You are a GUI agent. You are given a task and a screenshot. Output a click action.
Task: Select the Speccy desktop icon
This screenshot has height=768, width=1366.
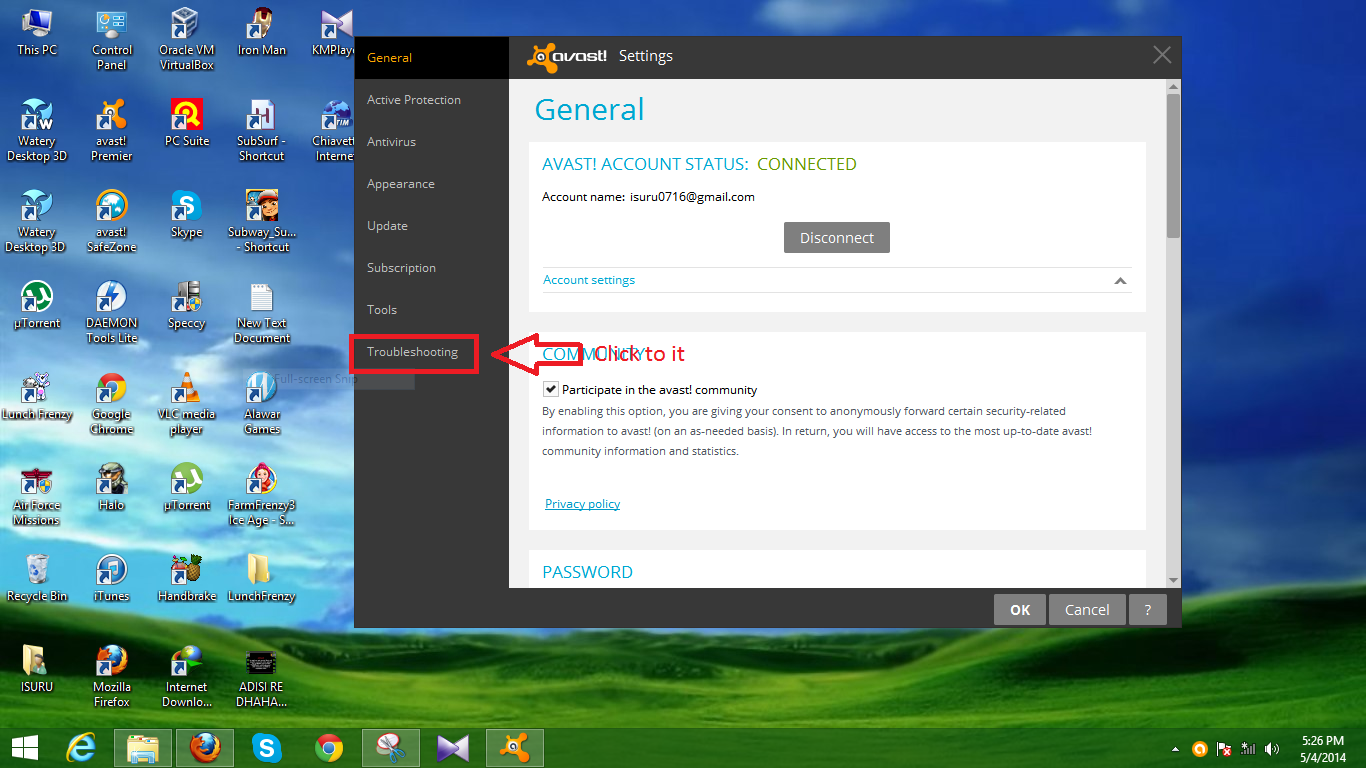(x=187, y=305)
